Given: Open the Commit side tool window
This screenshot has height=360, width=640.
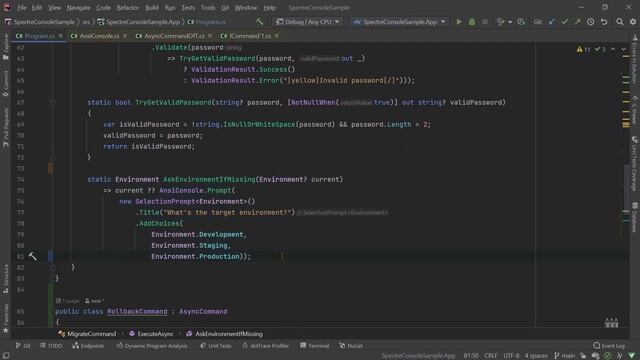Looking at the screenshot, I should pyautogui.click(x=5, y=84).
